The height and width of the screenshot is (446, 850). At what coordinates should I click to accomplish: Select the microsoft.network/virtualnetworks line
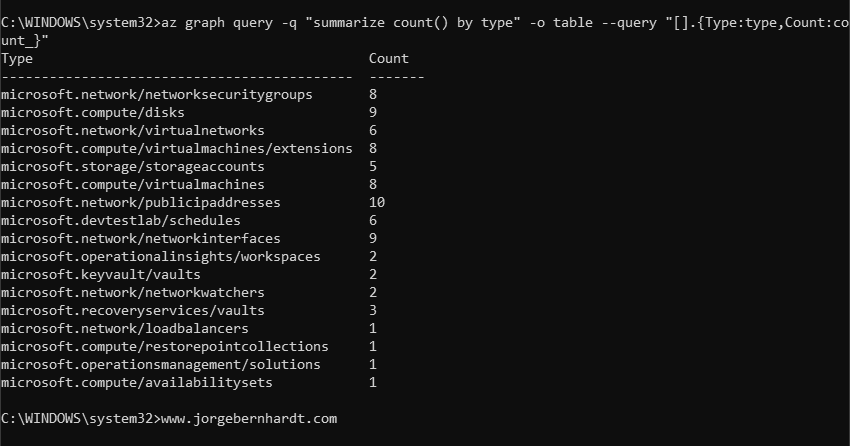(132, 131)
